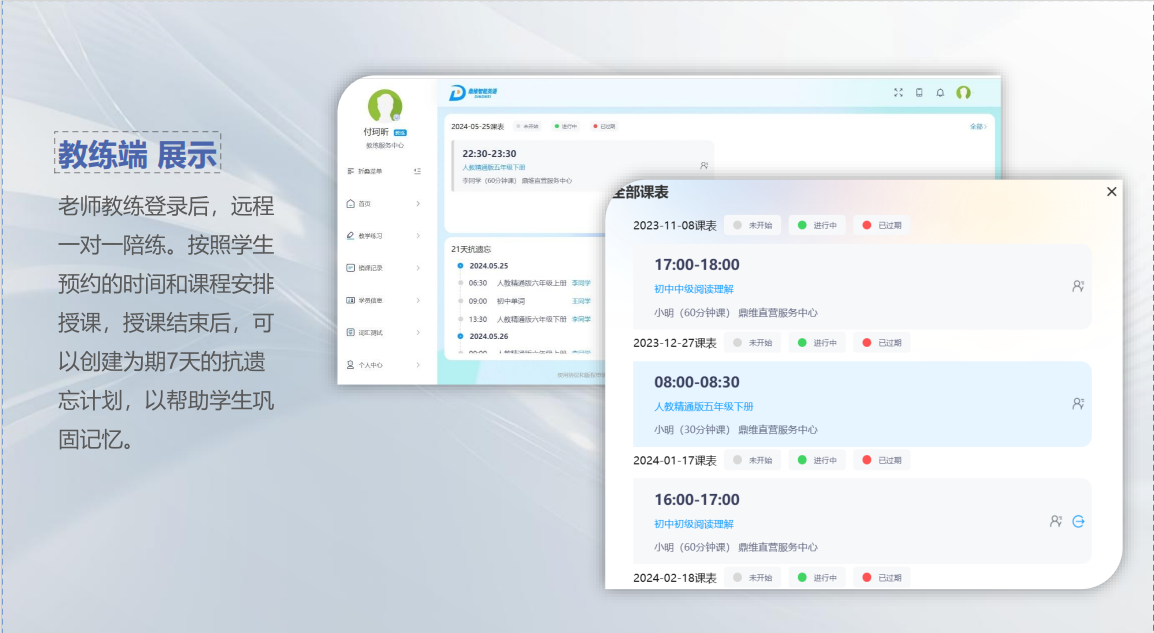Open the mobile phone icon in header

click(x=919, y=93)
